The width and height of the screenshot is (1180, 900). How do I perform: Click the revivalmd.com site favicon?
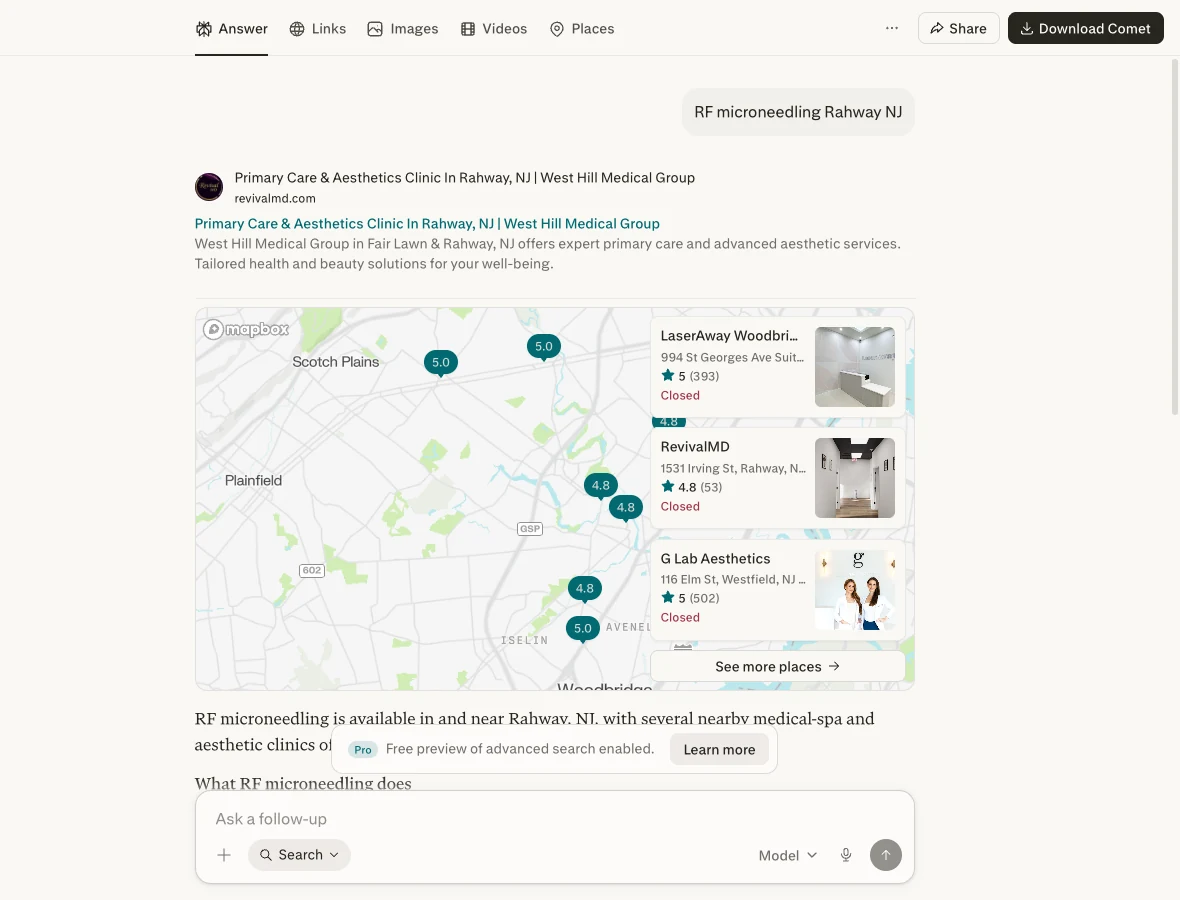click(209, 187)
